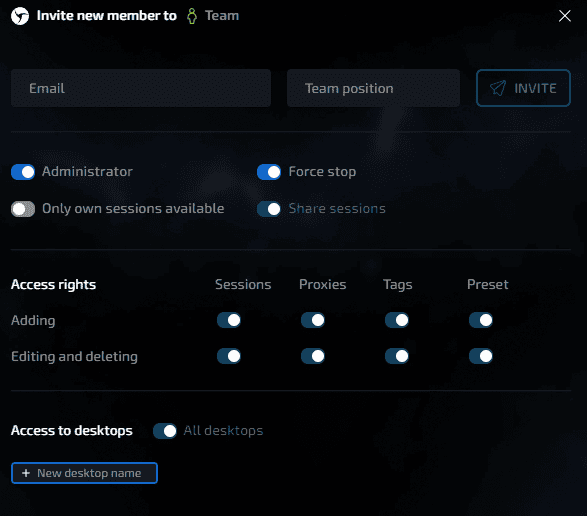The width and height of the screenshot is (587, 516).
Task: Focus the Email input field
Action: (x=141, y=88)
